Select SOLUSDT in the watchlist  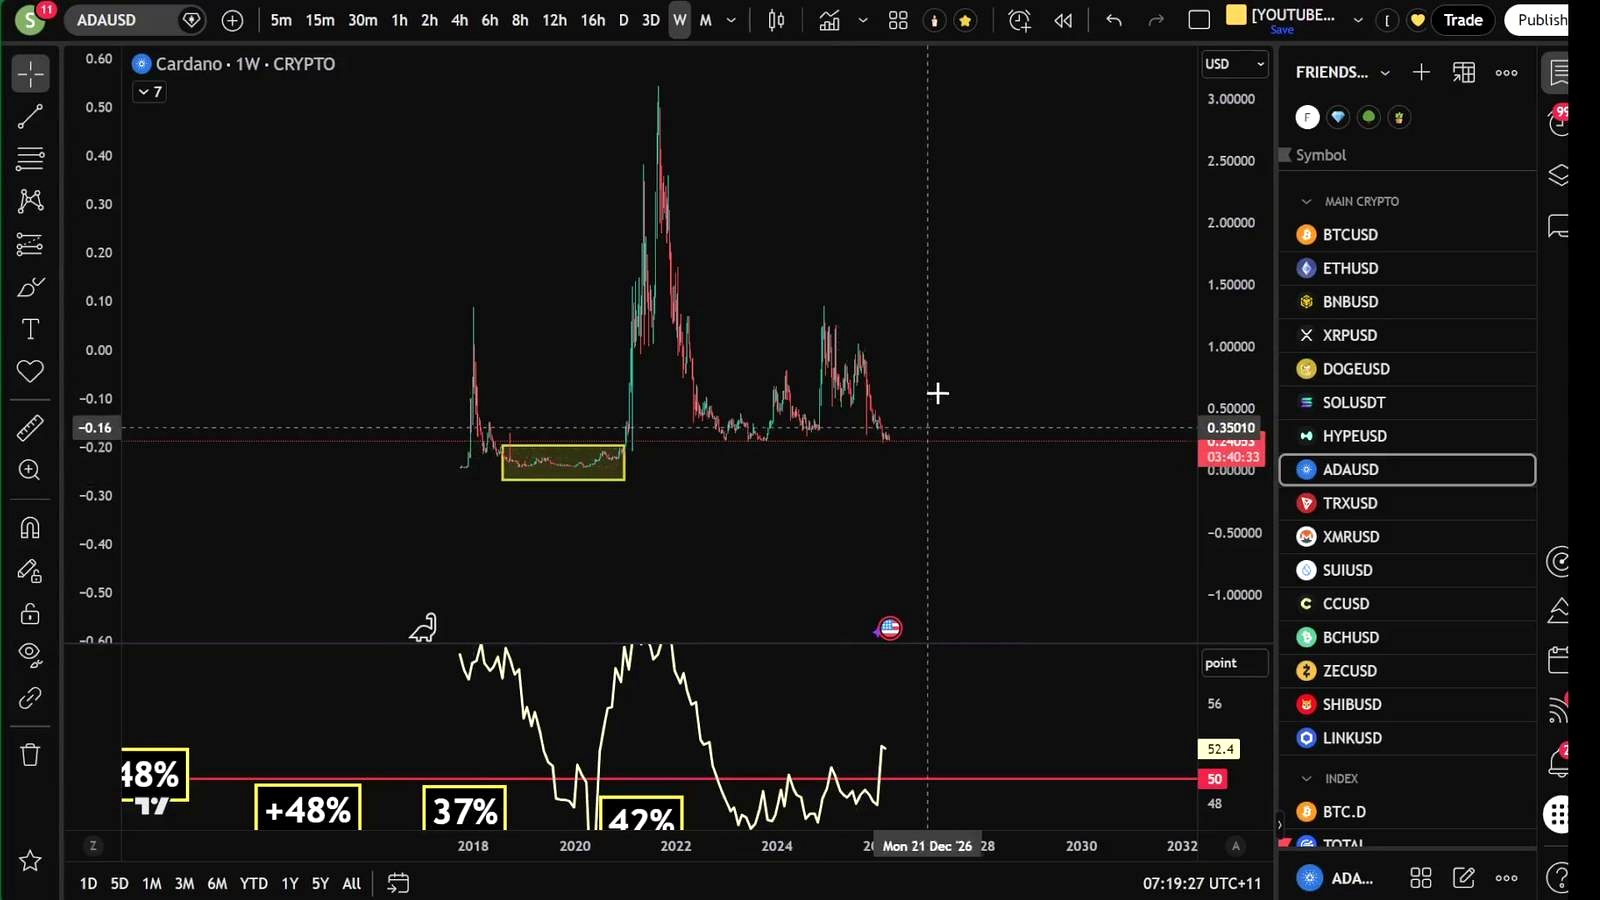tap(1408, 402)
